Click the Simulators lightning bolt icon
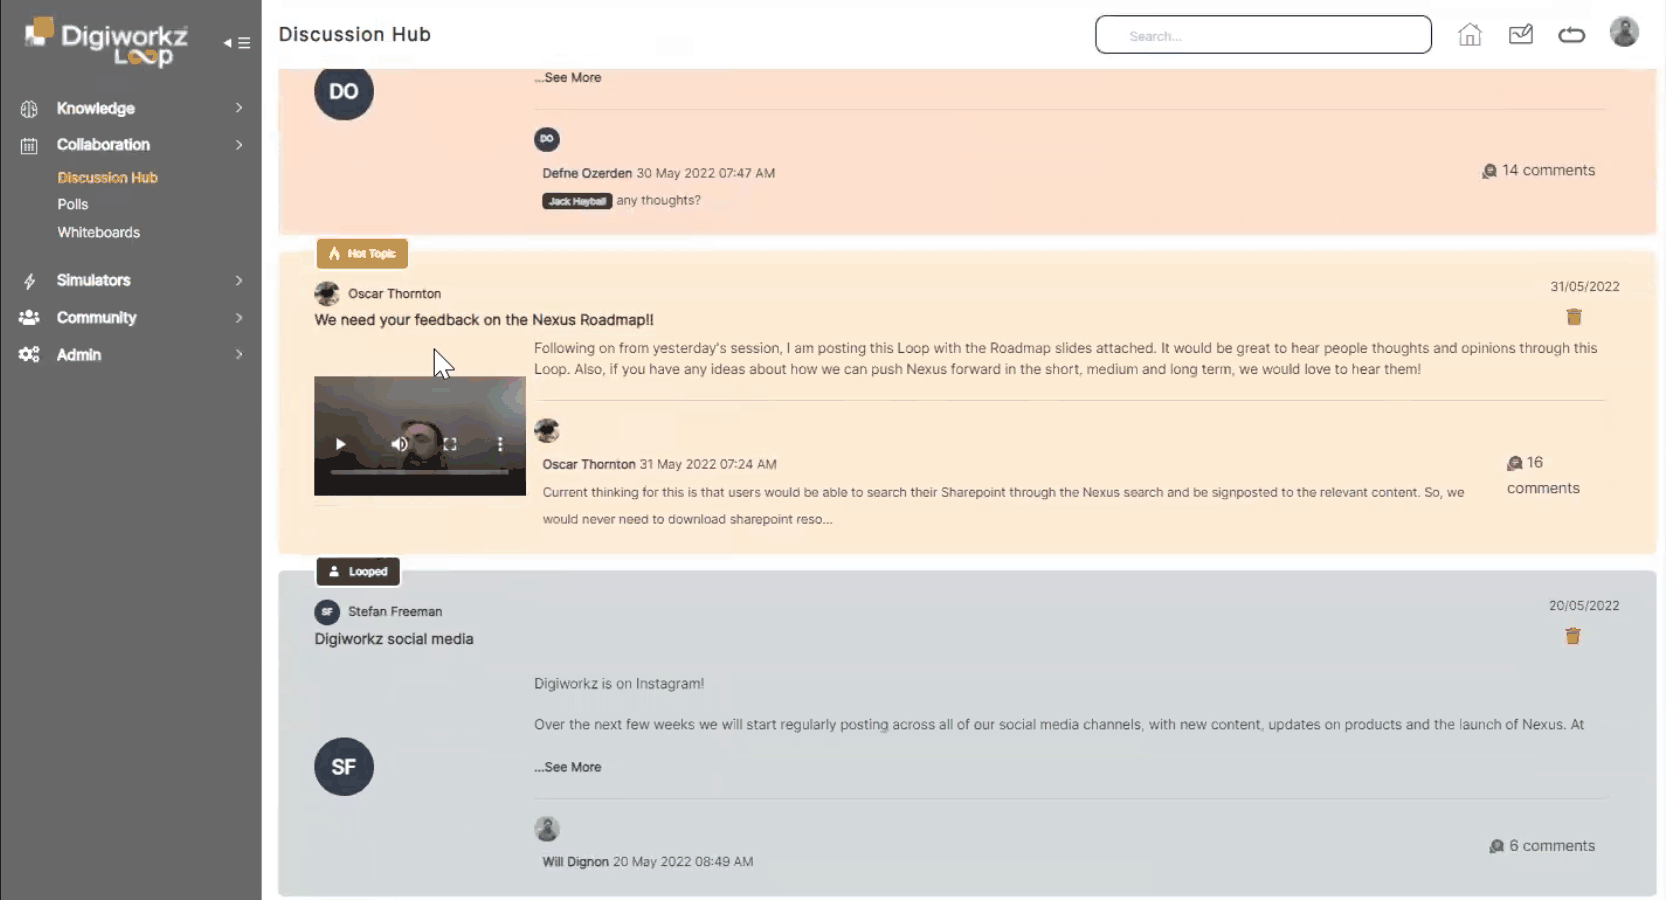1666x900 pixels. [x=29, y=281]
